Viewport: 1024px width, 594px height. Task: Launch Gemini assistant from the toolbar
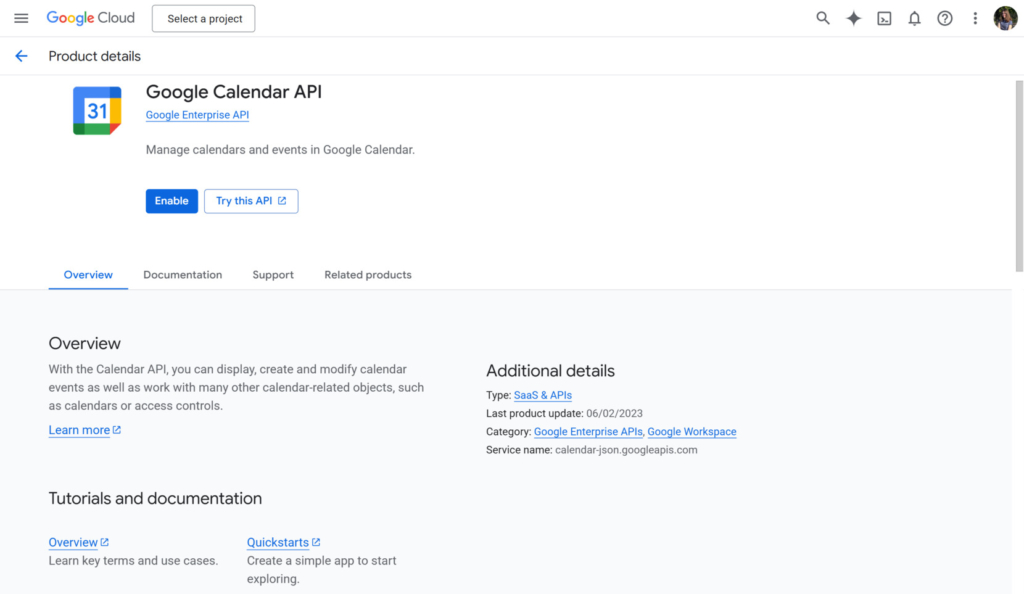[x=853, y=17]
